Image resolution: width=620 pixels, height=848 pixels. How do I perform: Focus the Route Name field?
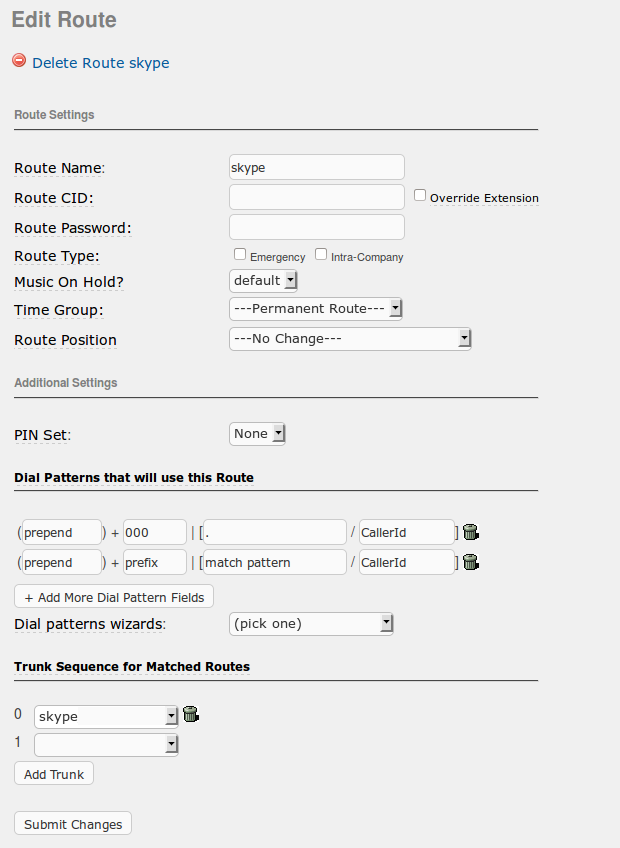pyautogui.click(x=317, y=167)
